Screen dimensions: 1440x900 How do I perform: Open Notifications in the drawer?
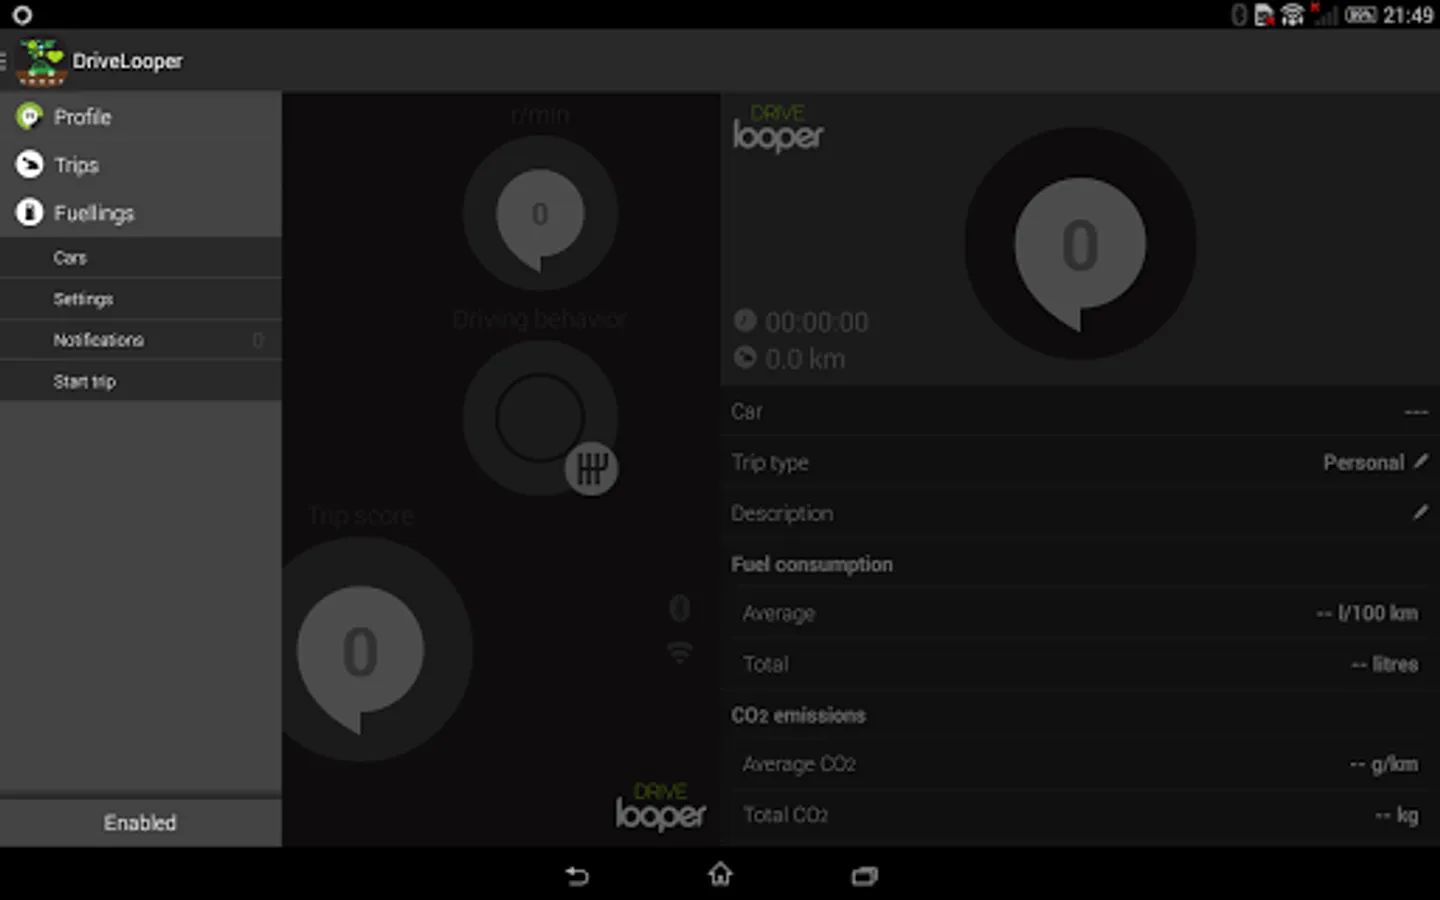point(140,340)
